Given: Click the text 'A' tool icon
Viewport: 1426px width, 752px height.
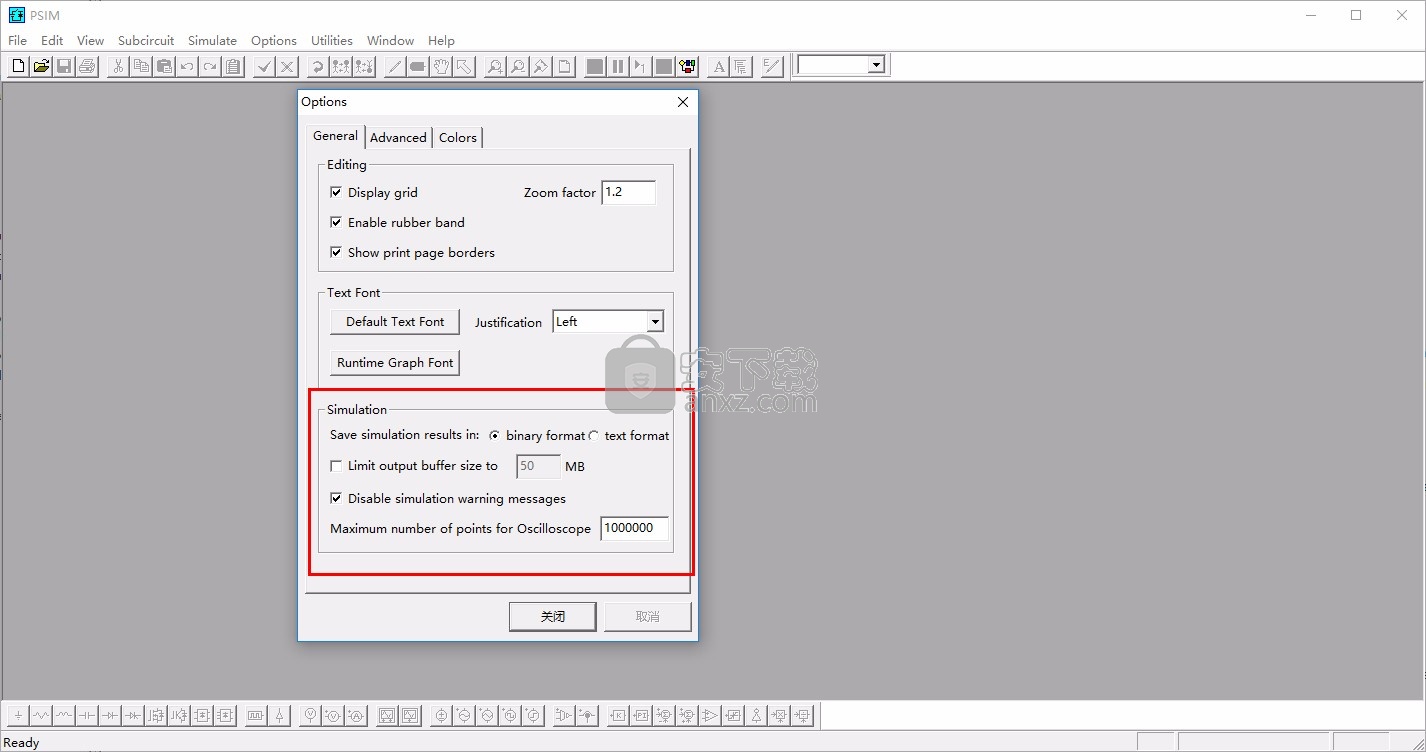Looking at the screenshot, I should pos(718,66).
